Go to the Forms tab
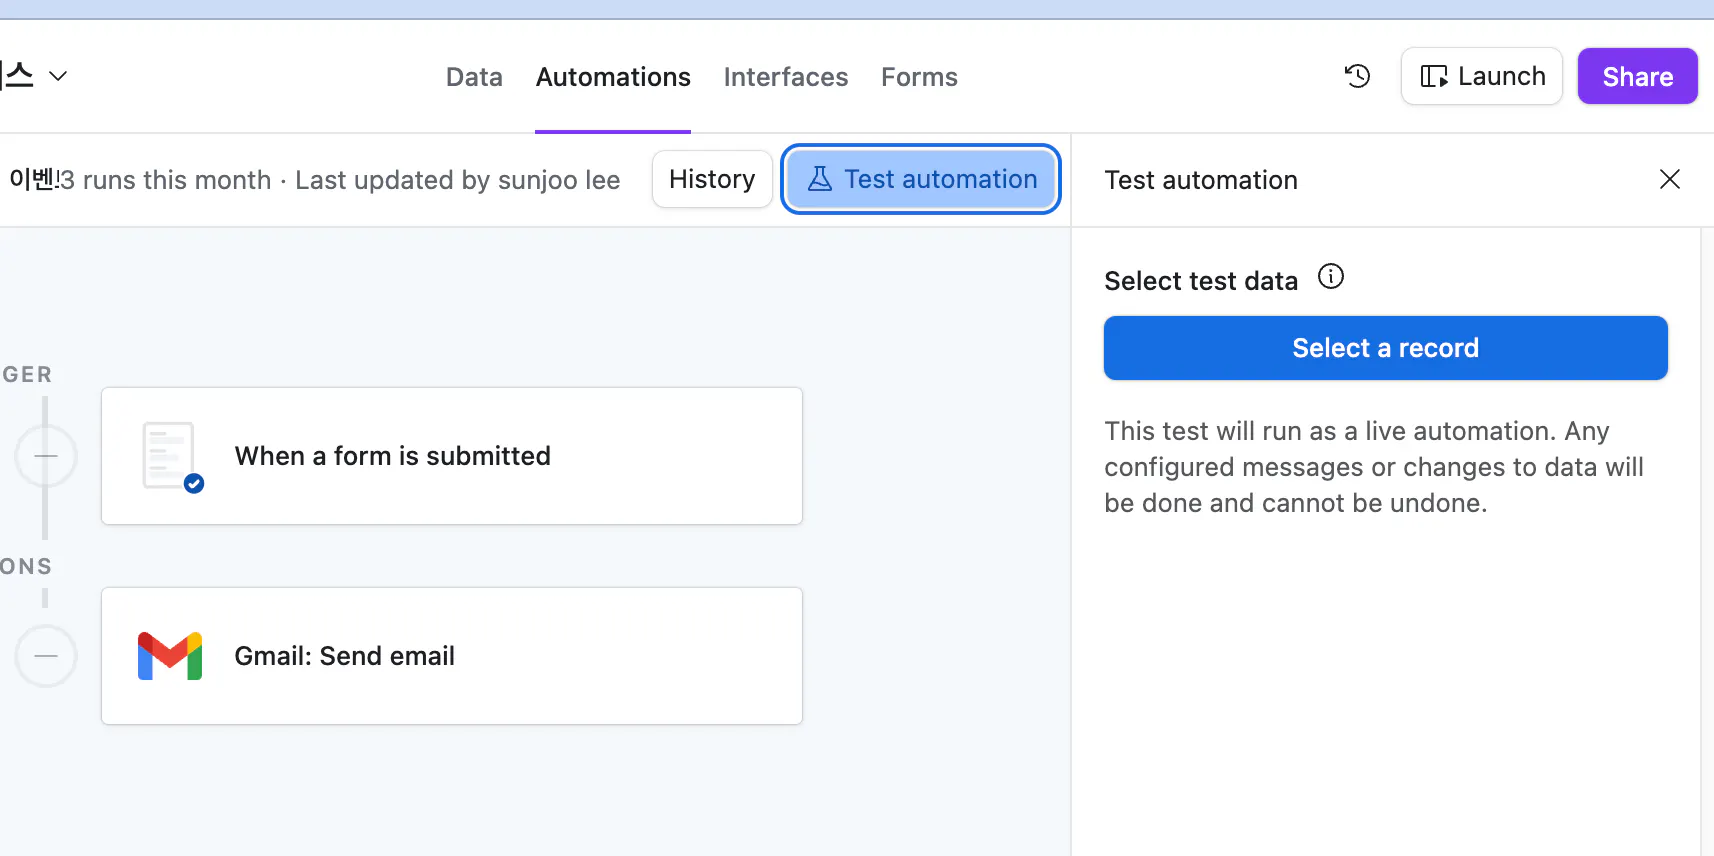Image resolution: width=1714 pixels, height=856 pixels. (919, 77)
